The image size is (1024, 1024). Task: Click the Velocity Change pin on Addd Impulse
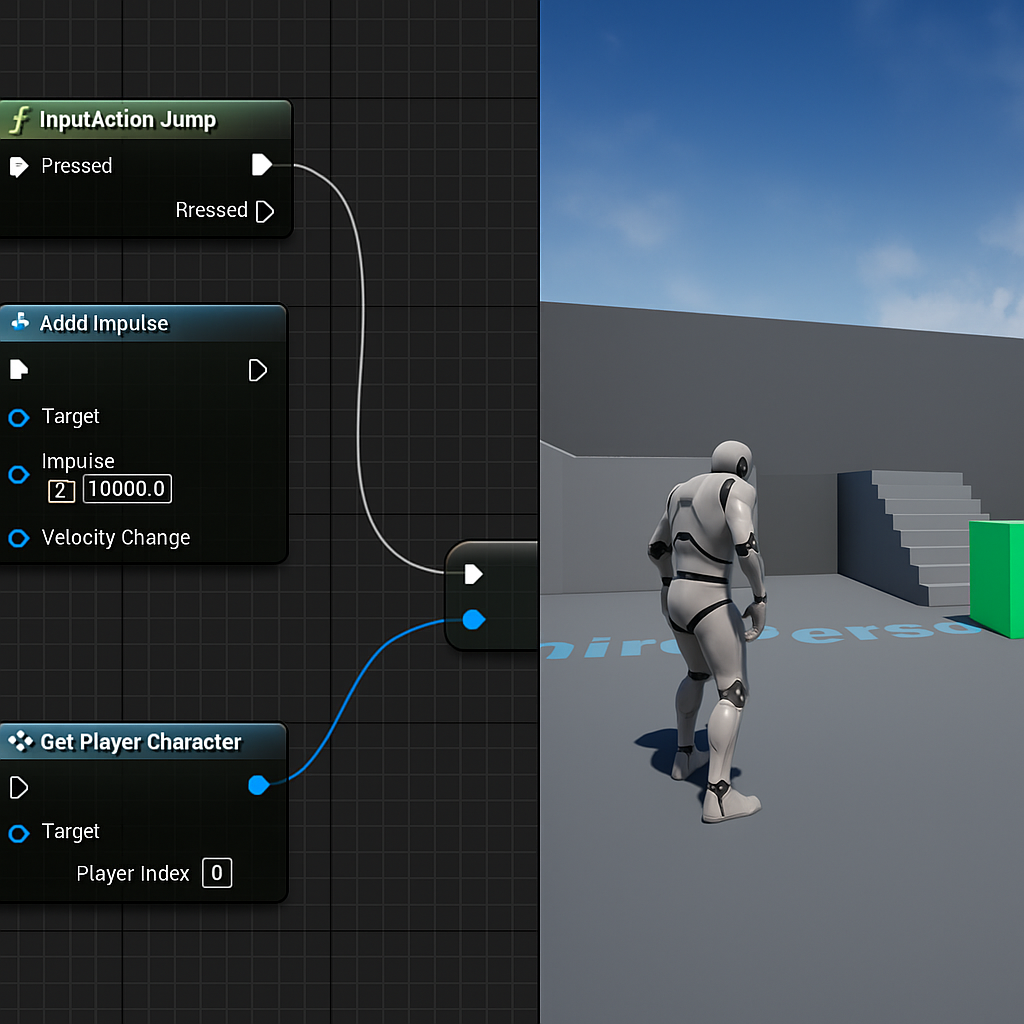coord(17,538)
